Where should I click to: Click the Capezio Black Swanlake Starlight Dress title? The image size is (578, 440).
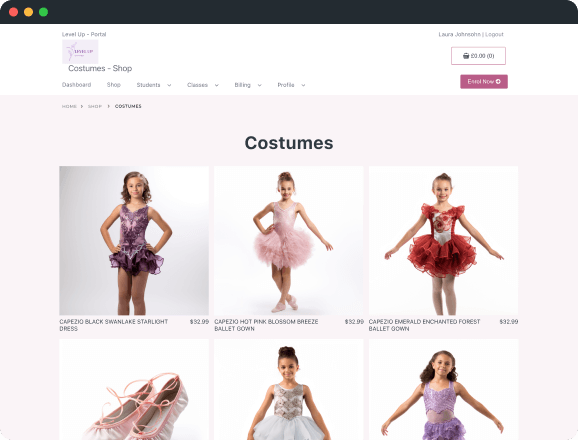114,325
